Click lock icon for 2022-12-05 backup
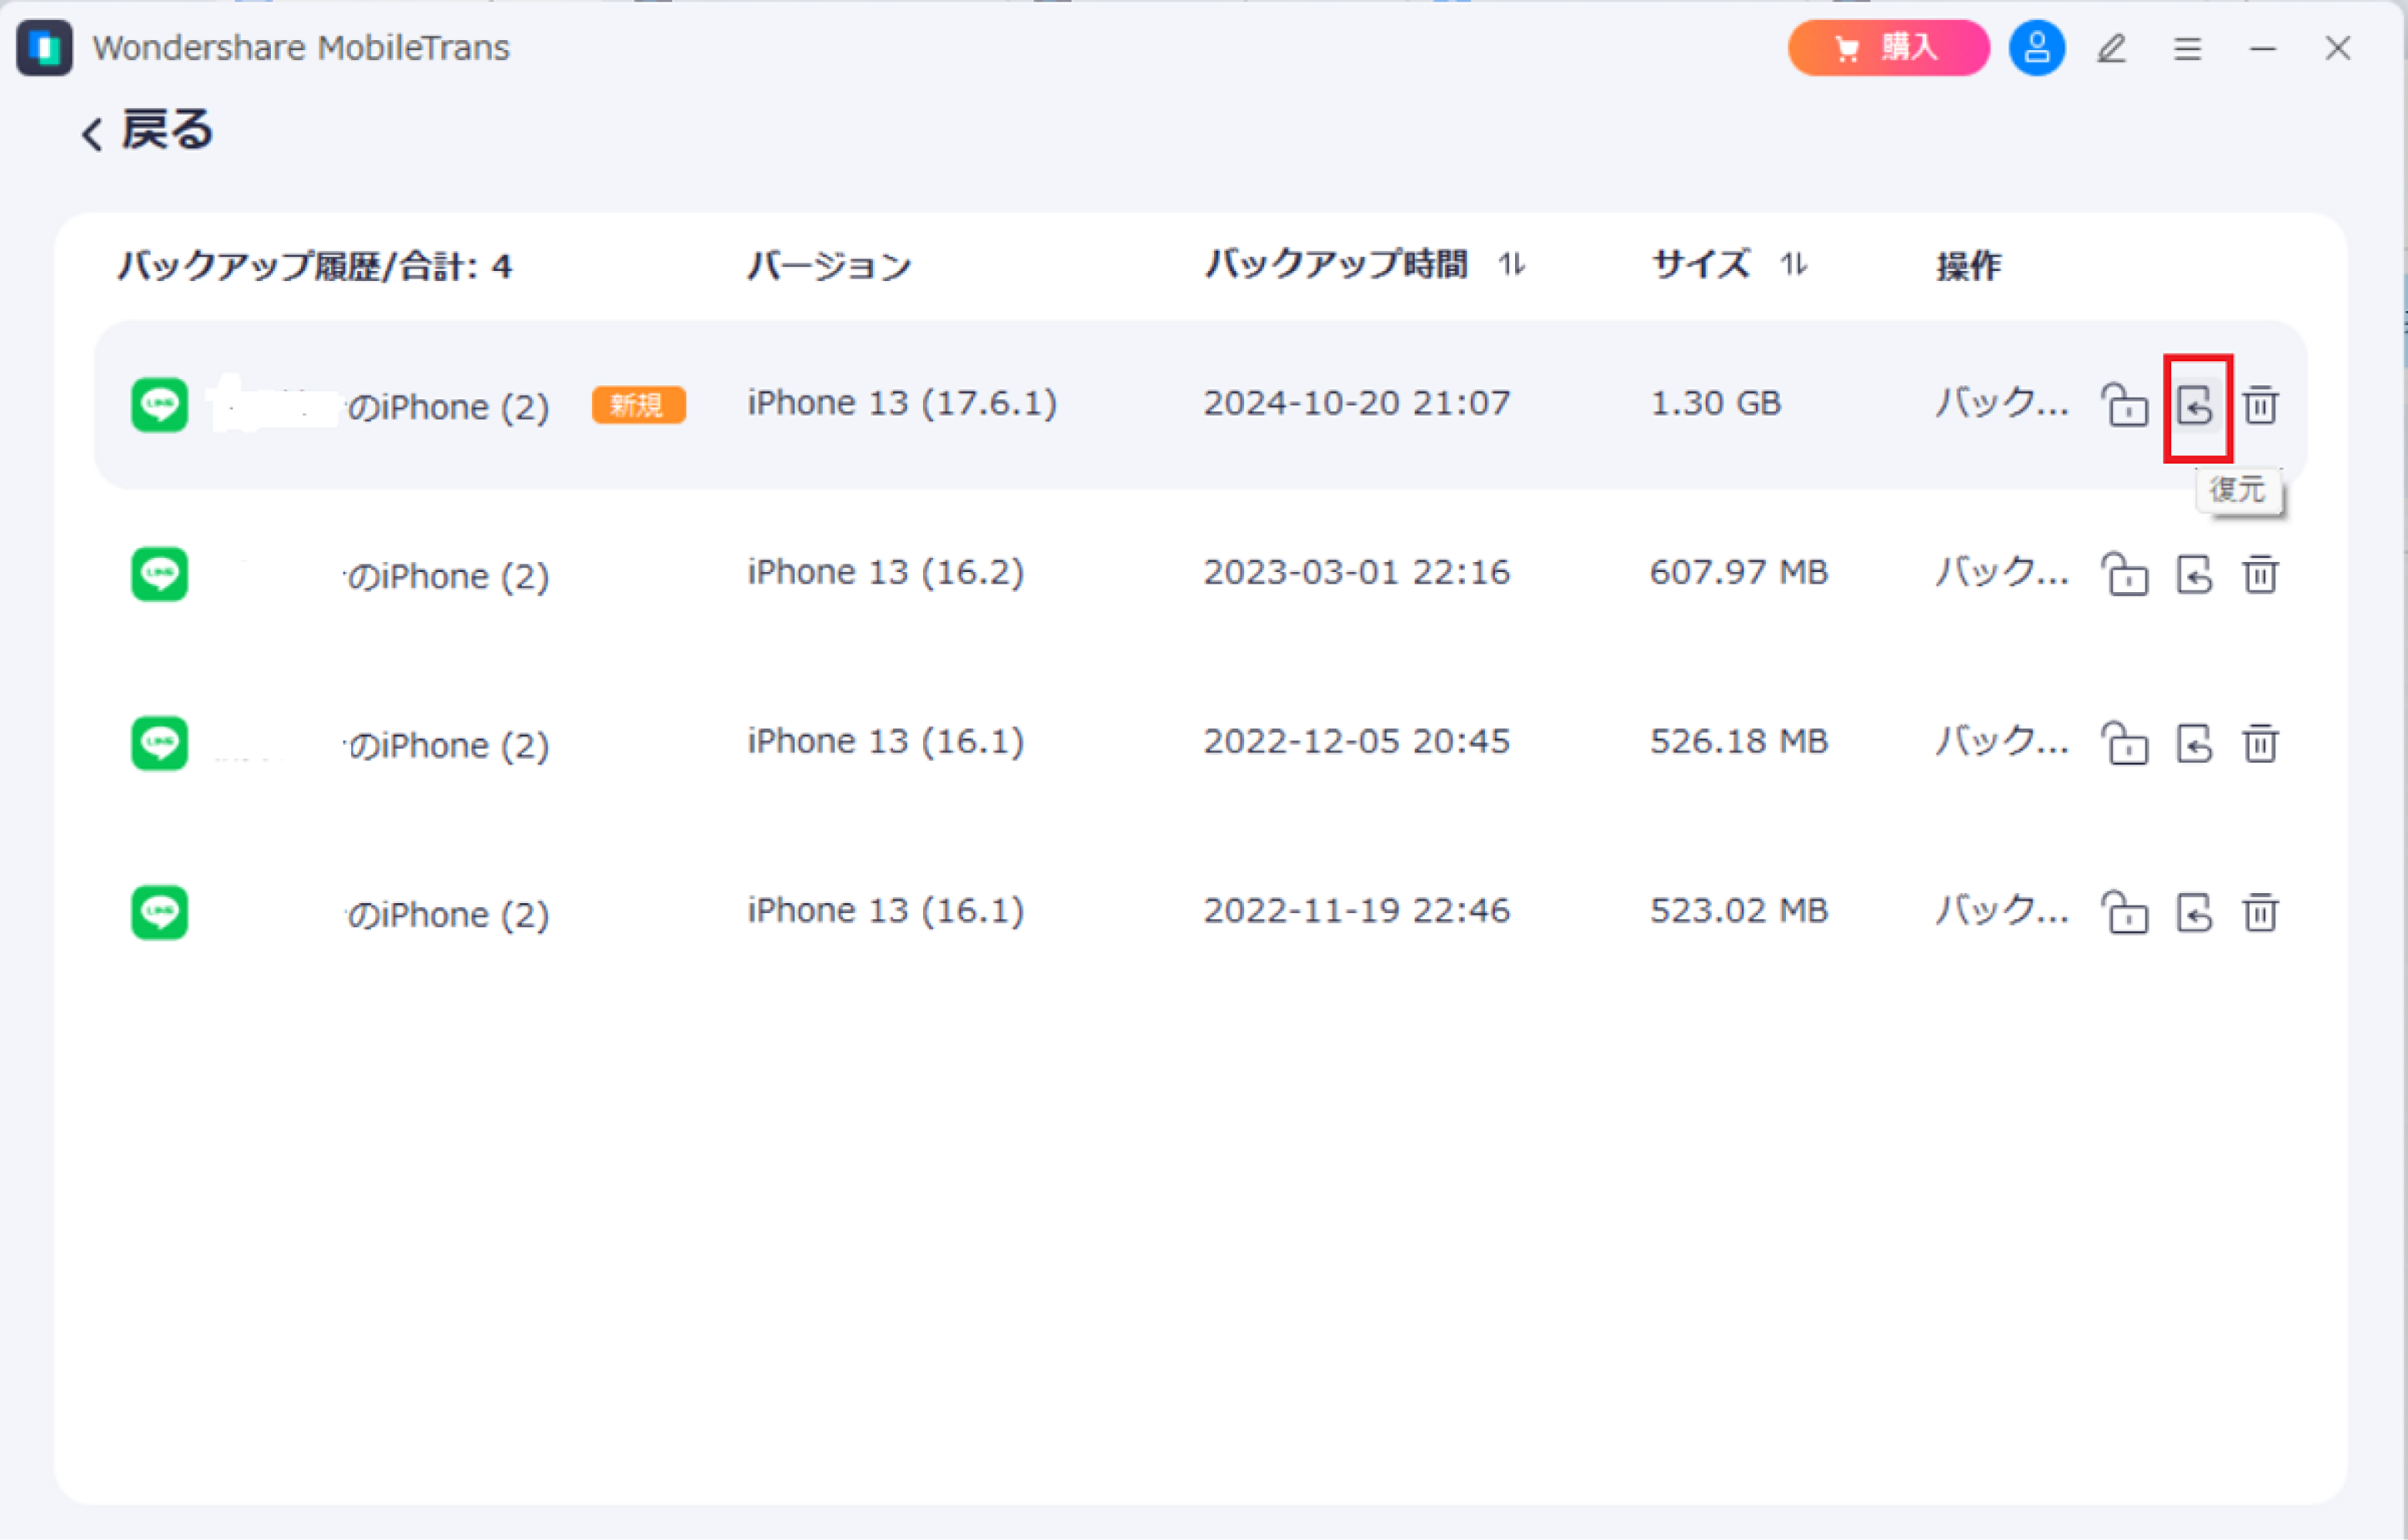 2124,743
